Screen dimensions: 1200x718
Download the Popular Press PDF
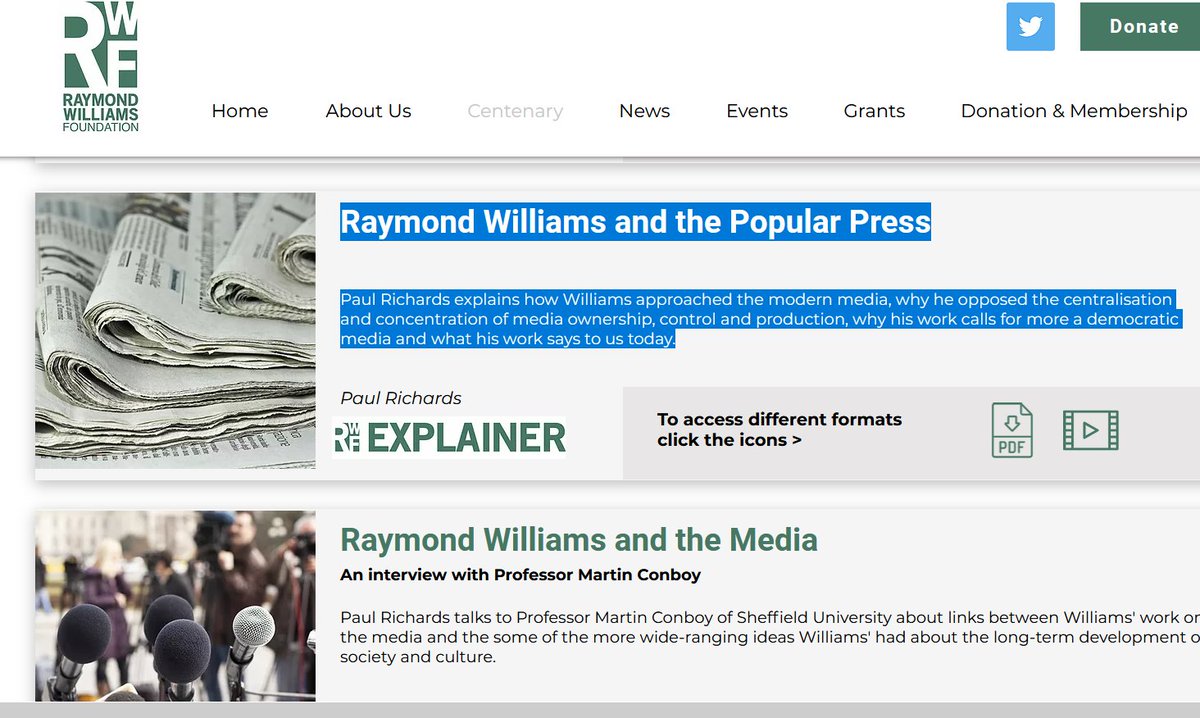click(1012, 430)
